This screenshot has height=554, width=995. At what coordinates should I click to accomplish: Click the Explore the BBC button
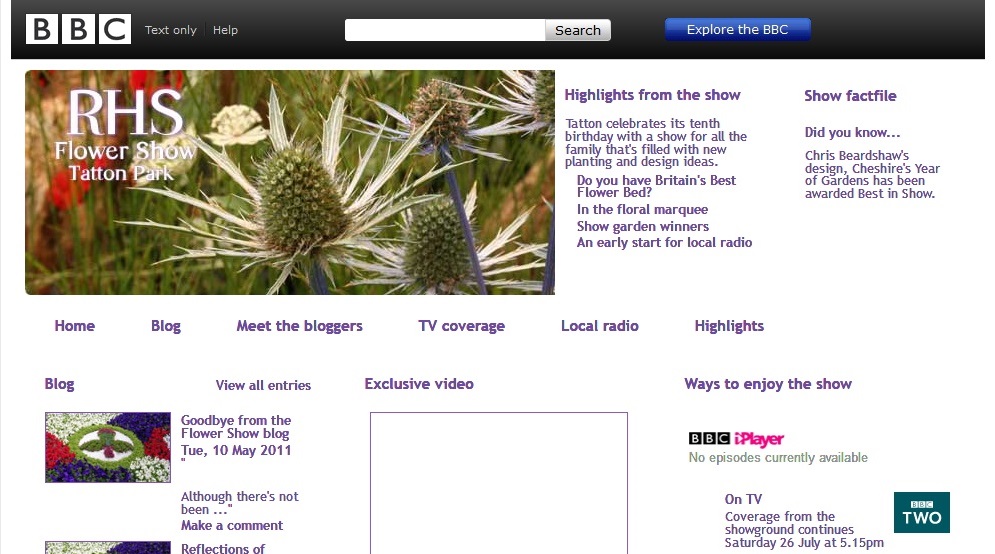click(737, 29)
